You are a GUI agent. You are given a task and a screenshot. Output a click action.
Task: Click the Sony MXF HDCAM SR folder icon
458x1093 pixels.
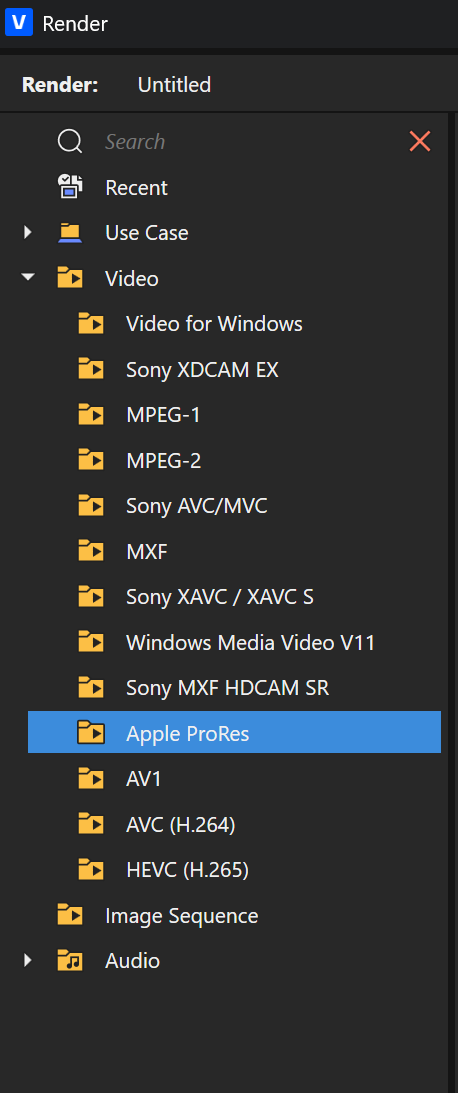91,687
